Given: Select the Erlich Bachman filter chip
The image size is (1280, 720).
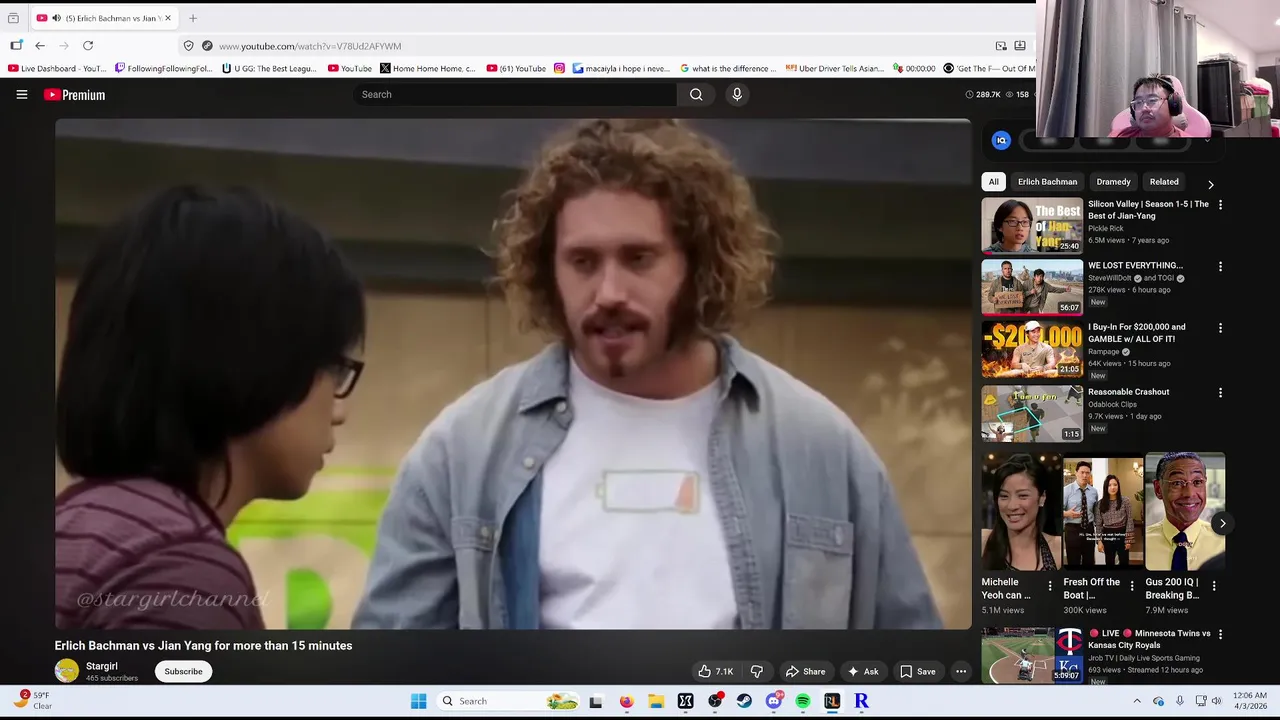Looking at the screenshot, I should coord(1047,182).
